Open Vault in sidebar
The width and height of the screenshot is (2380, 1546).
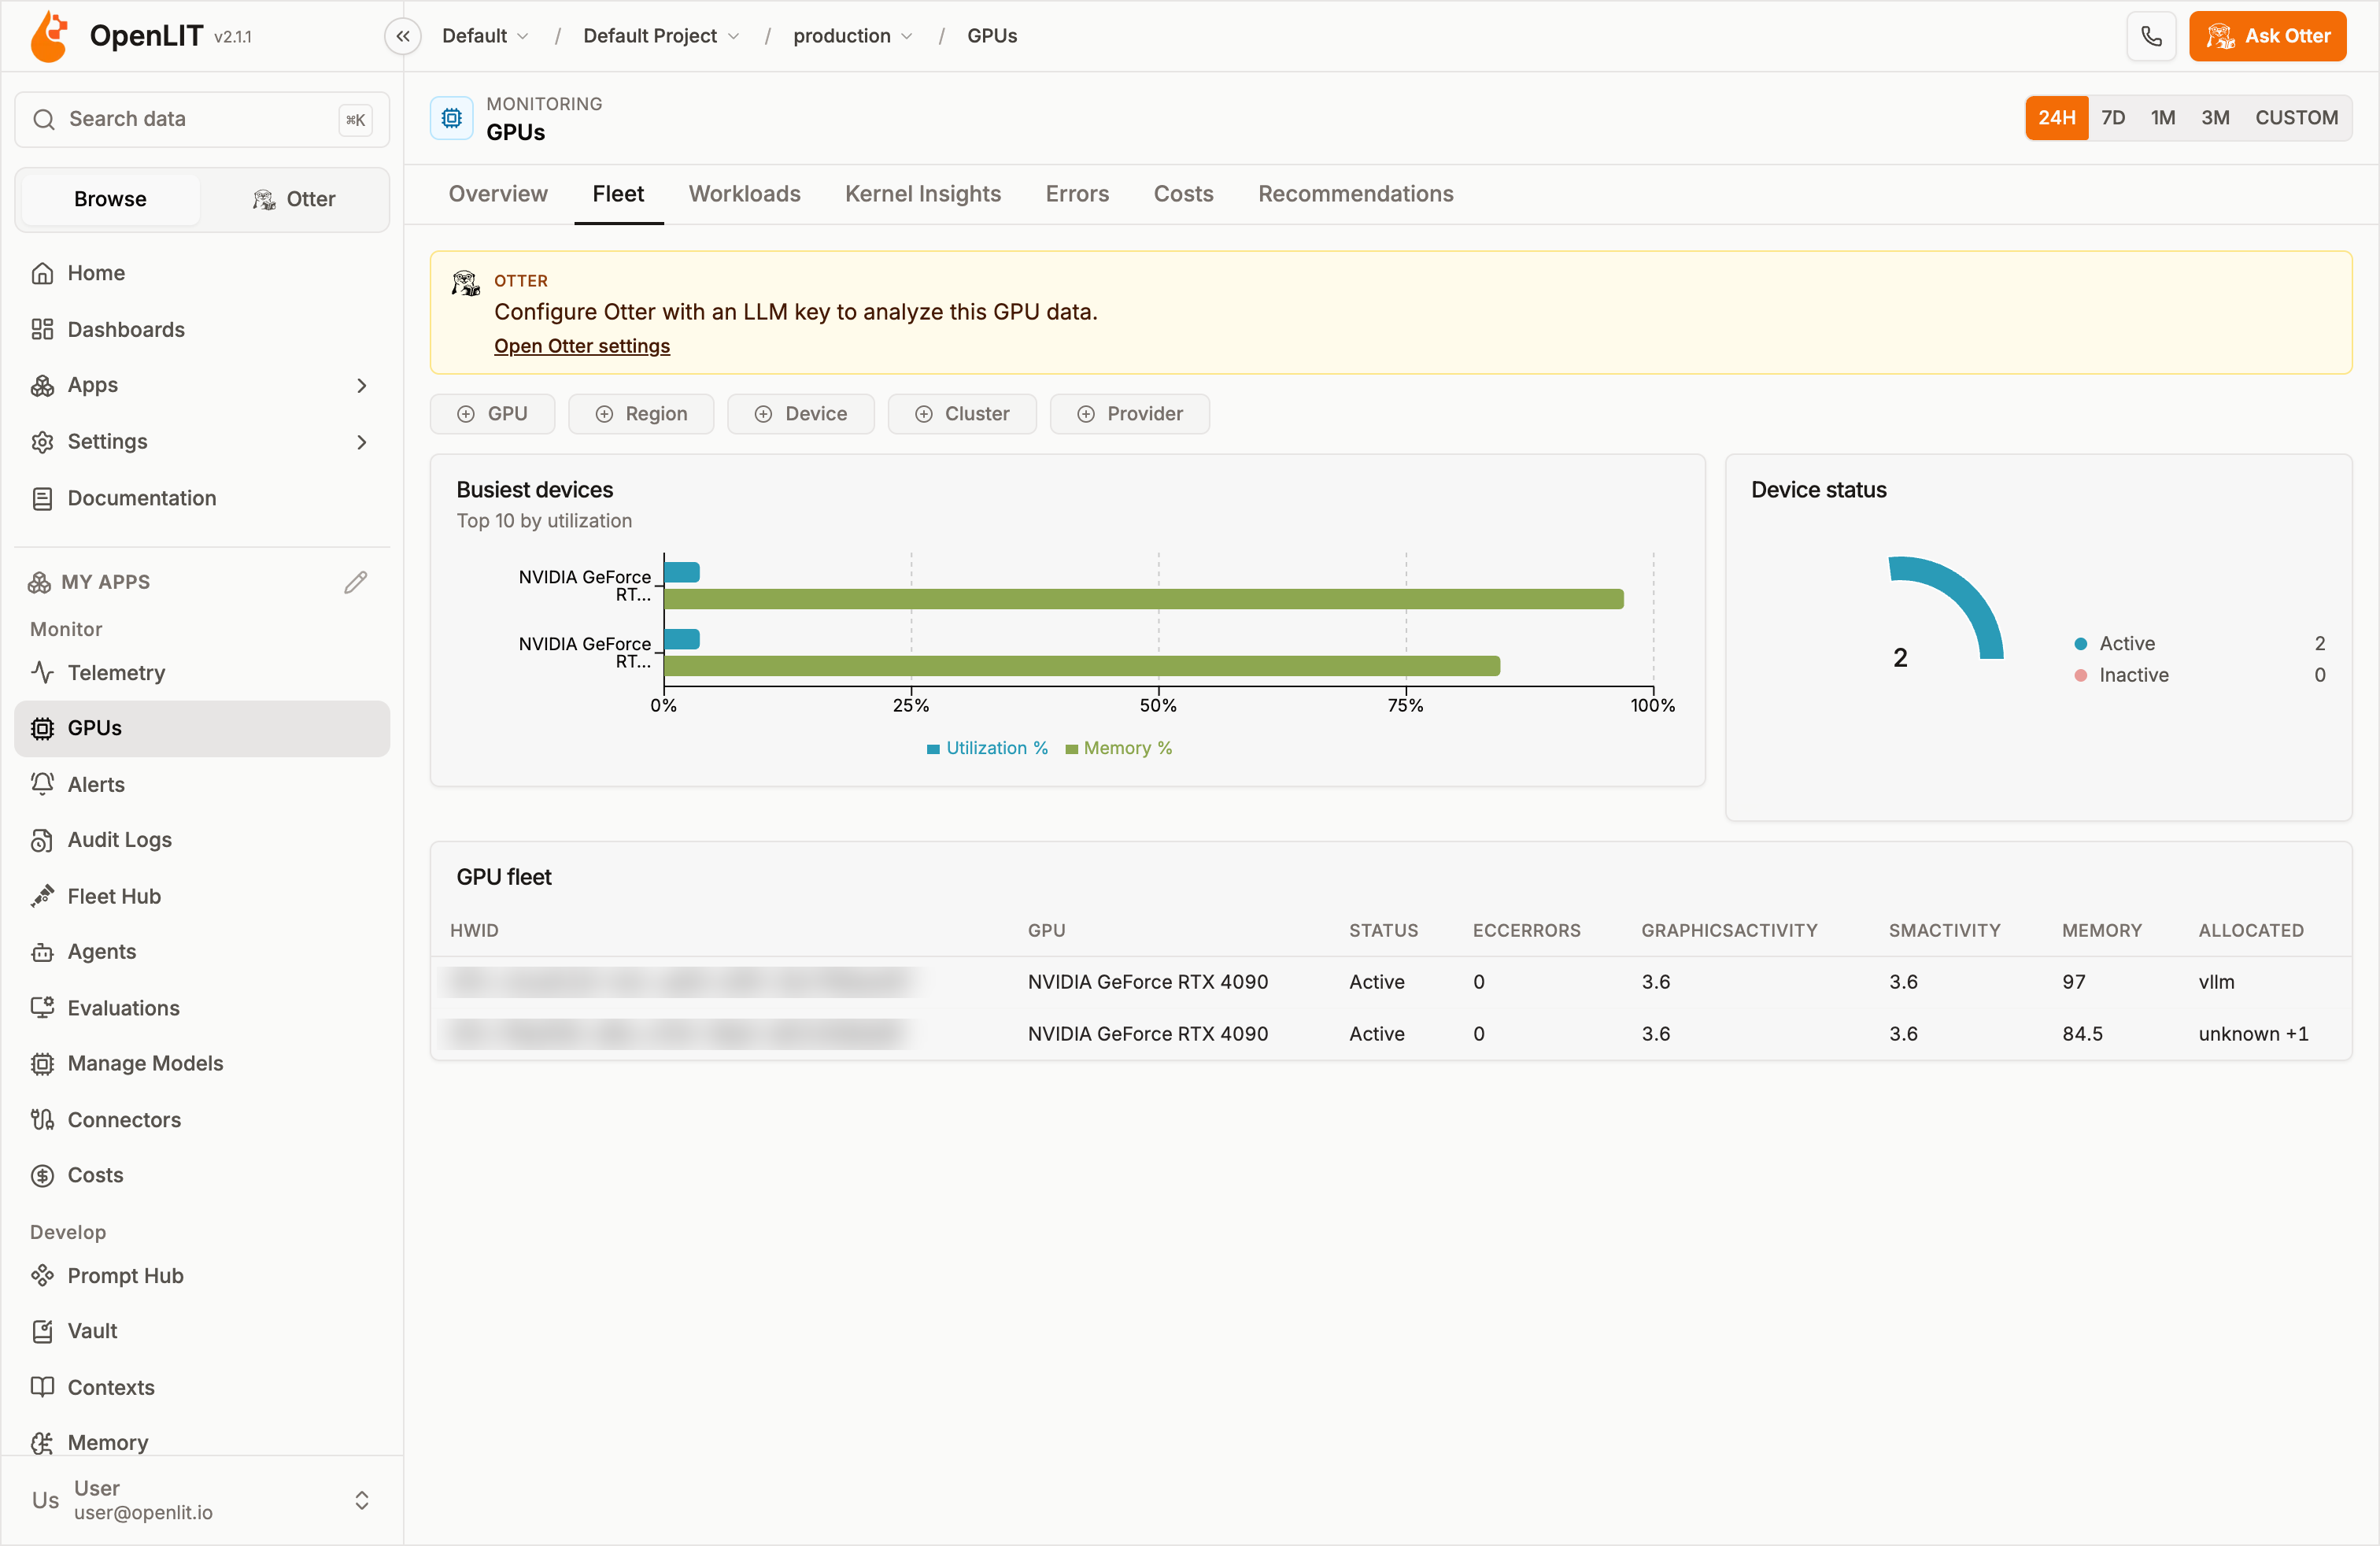click(202, 1331)
